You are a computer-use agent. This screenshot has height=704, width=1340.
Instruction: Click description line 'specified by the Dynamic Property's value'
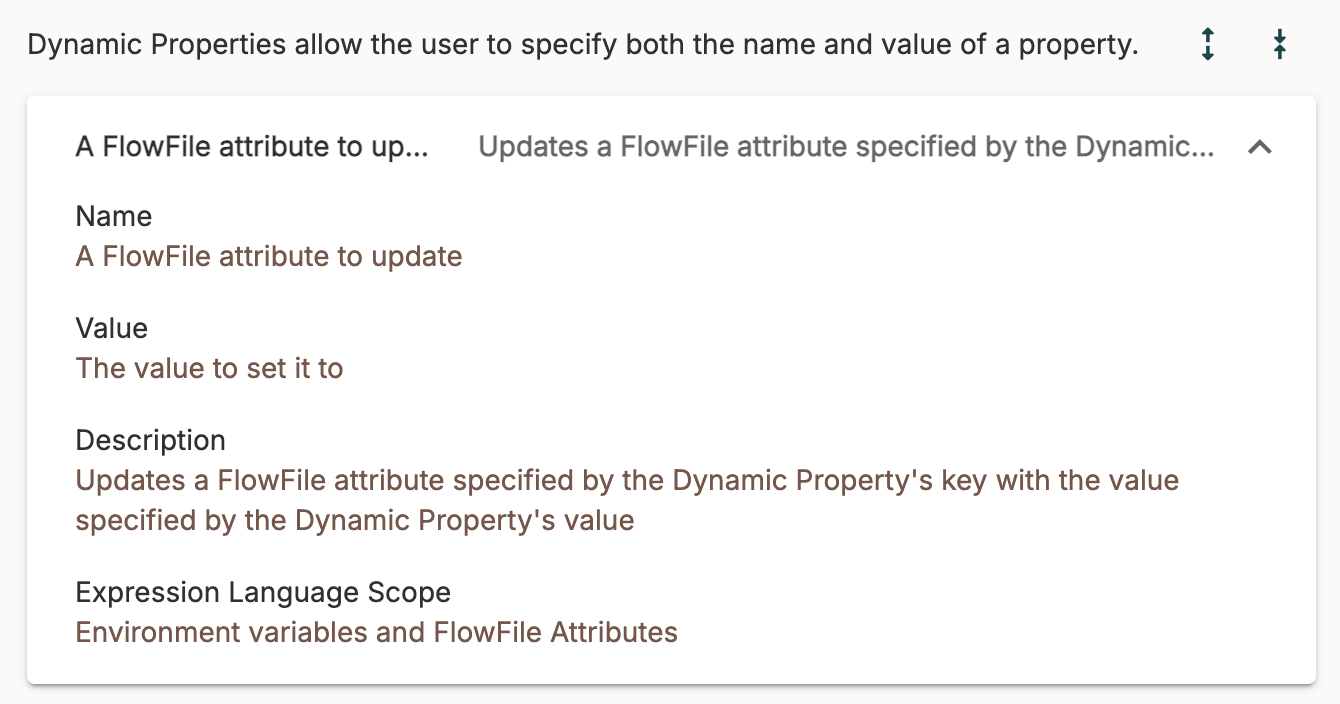tap(354, 521)
